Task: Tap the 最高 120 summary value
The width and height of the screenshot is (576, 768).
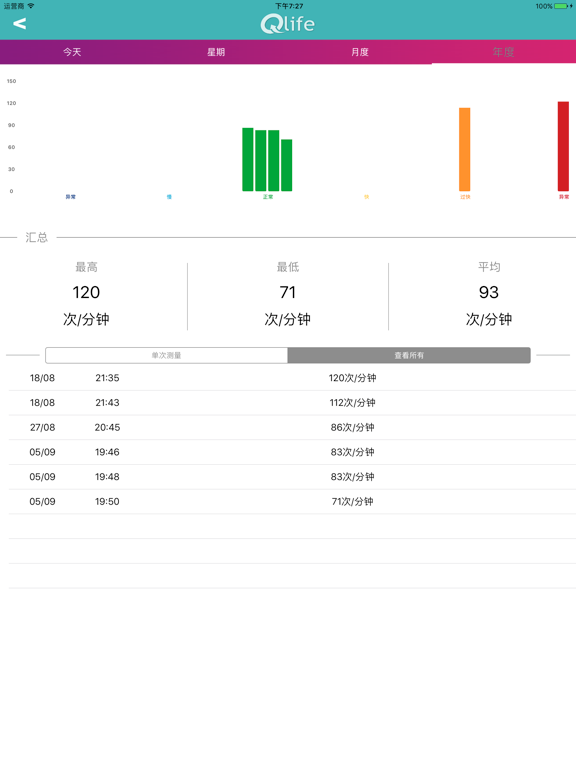Action: (86, 292)
